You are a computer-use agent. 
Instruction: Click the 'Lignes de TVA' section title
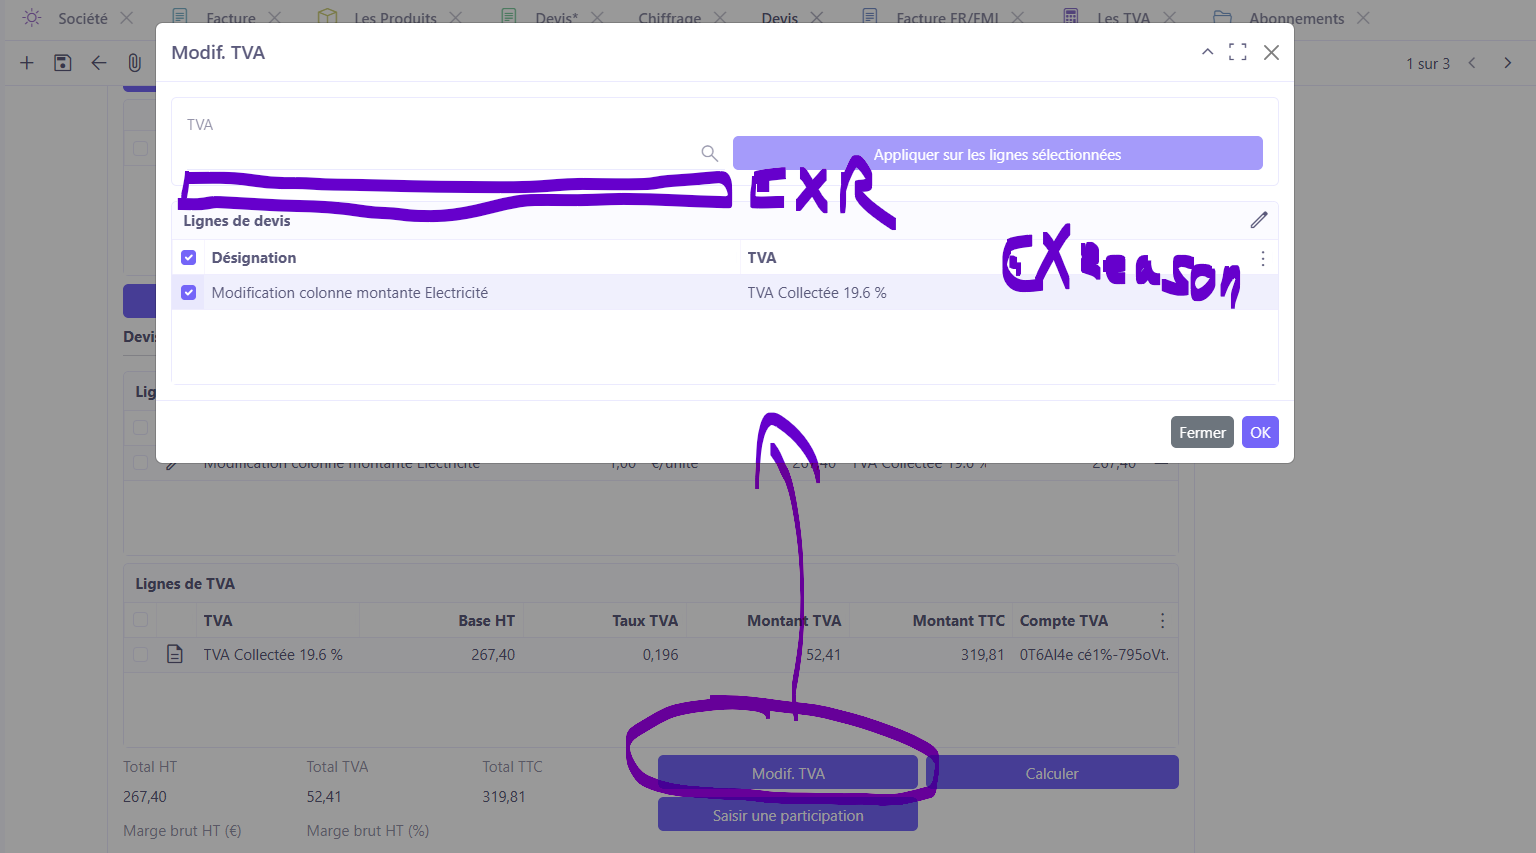click(185, 584)
